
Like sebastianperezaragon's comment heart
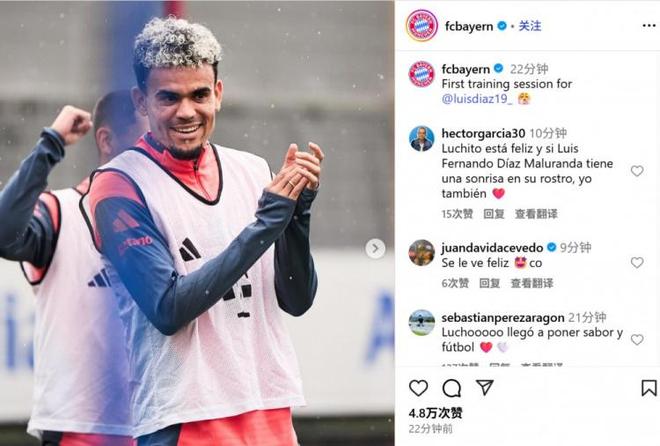click(x=637, y=340)
